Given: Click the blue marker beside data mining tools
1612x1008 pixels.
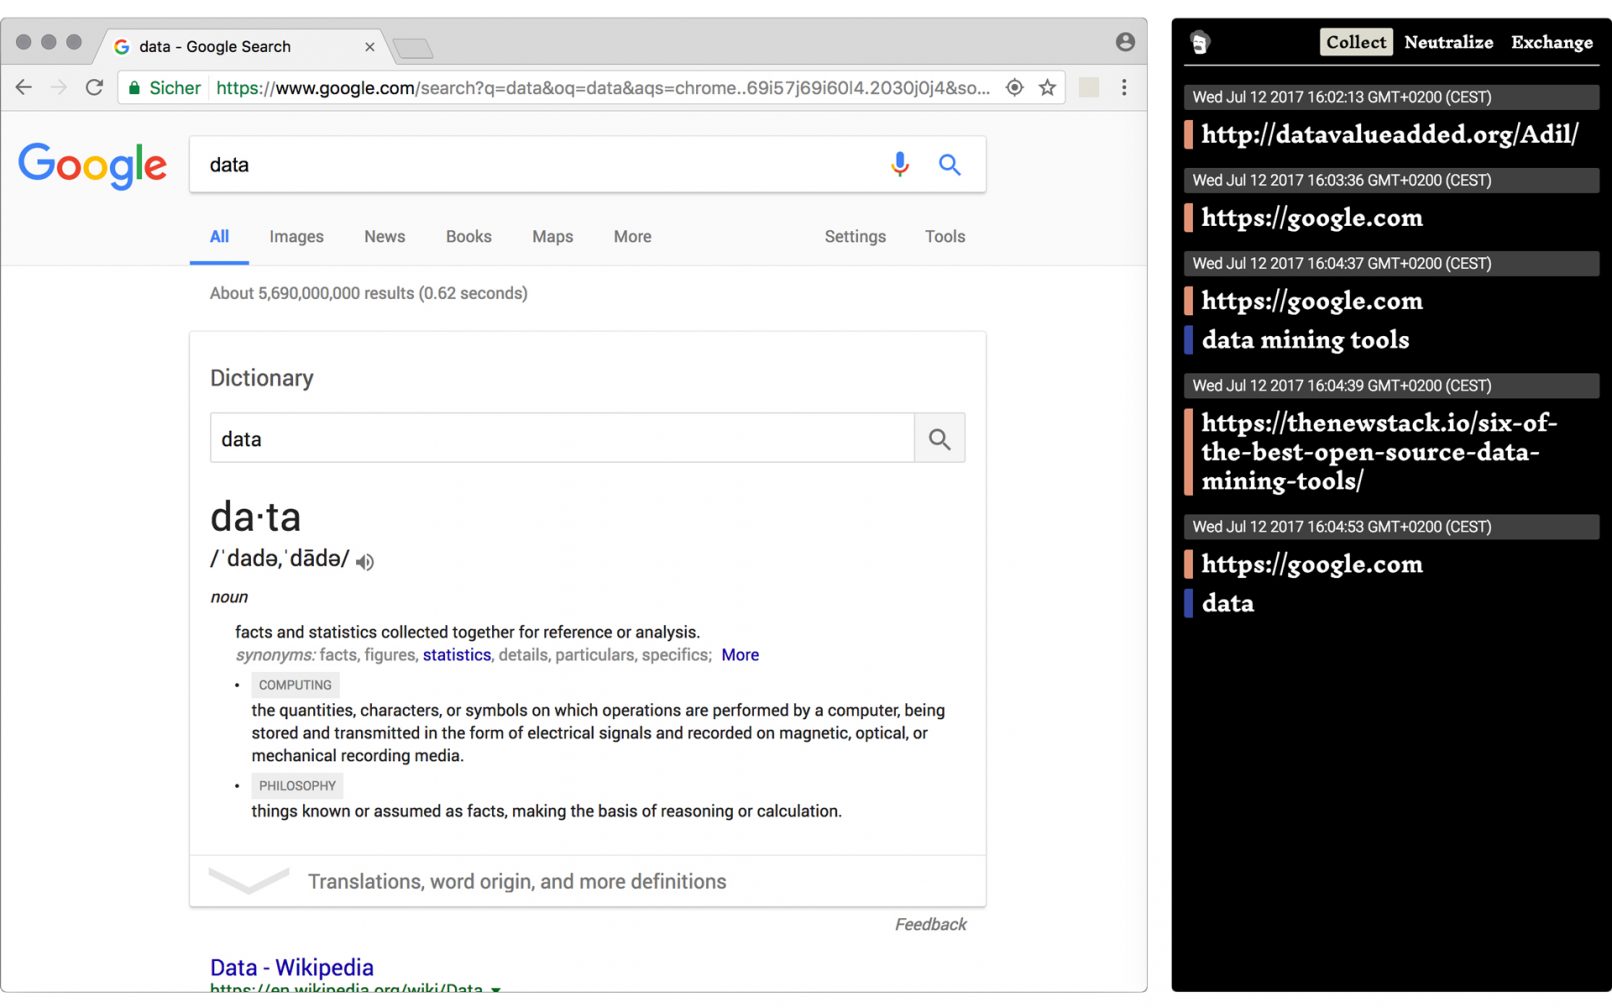Looking at the screenshot, I should pos(1188,340).
